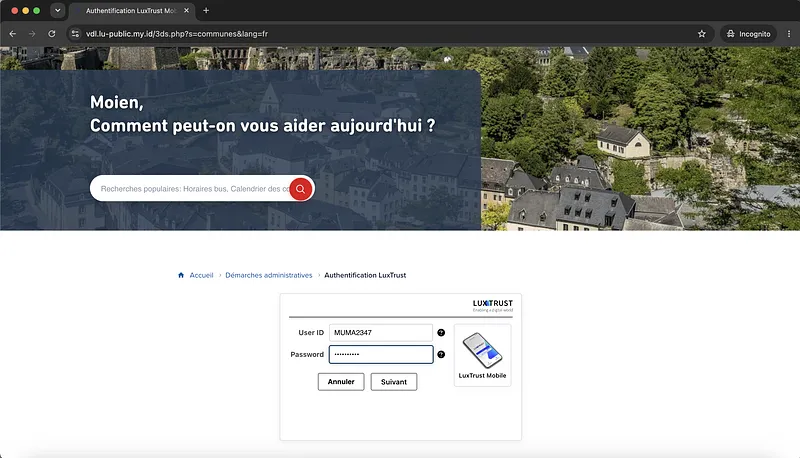Click the address bar URL
The width and height of the screenshot is (800, 458).
tap(177, 34)
